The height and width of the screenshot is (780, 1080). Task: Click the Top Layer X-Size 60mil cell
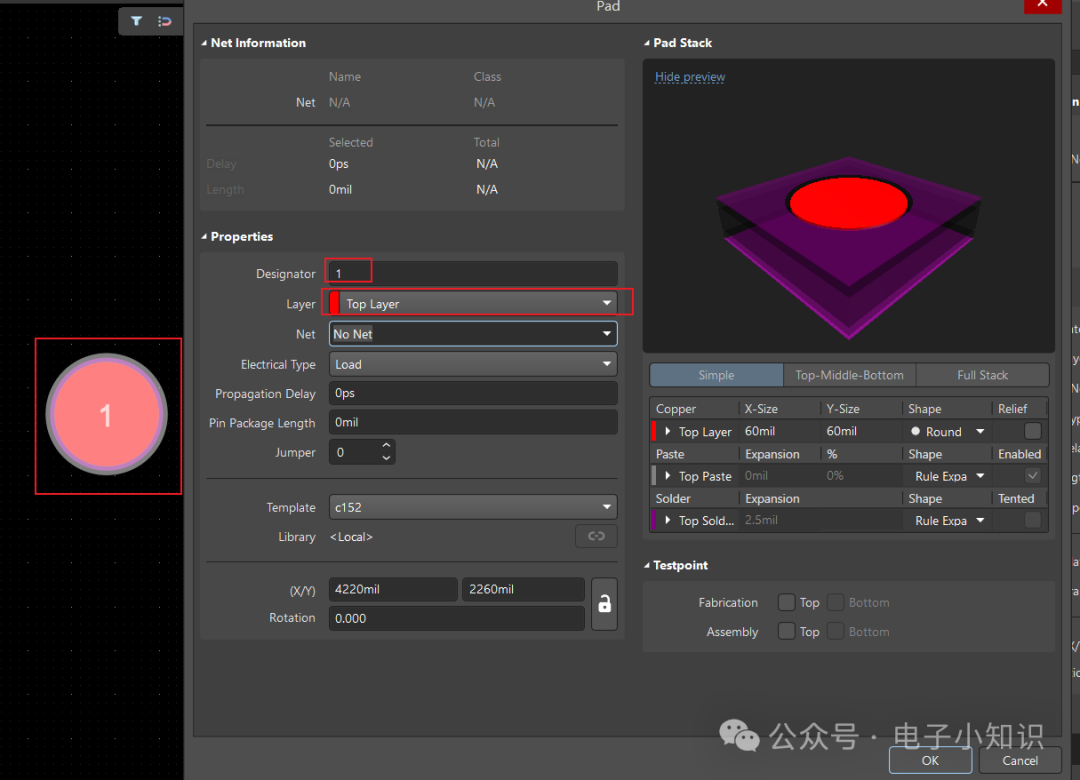click(x=780, y=431)
